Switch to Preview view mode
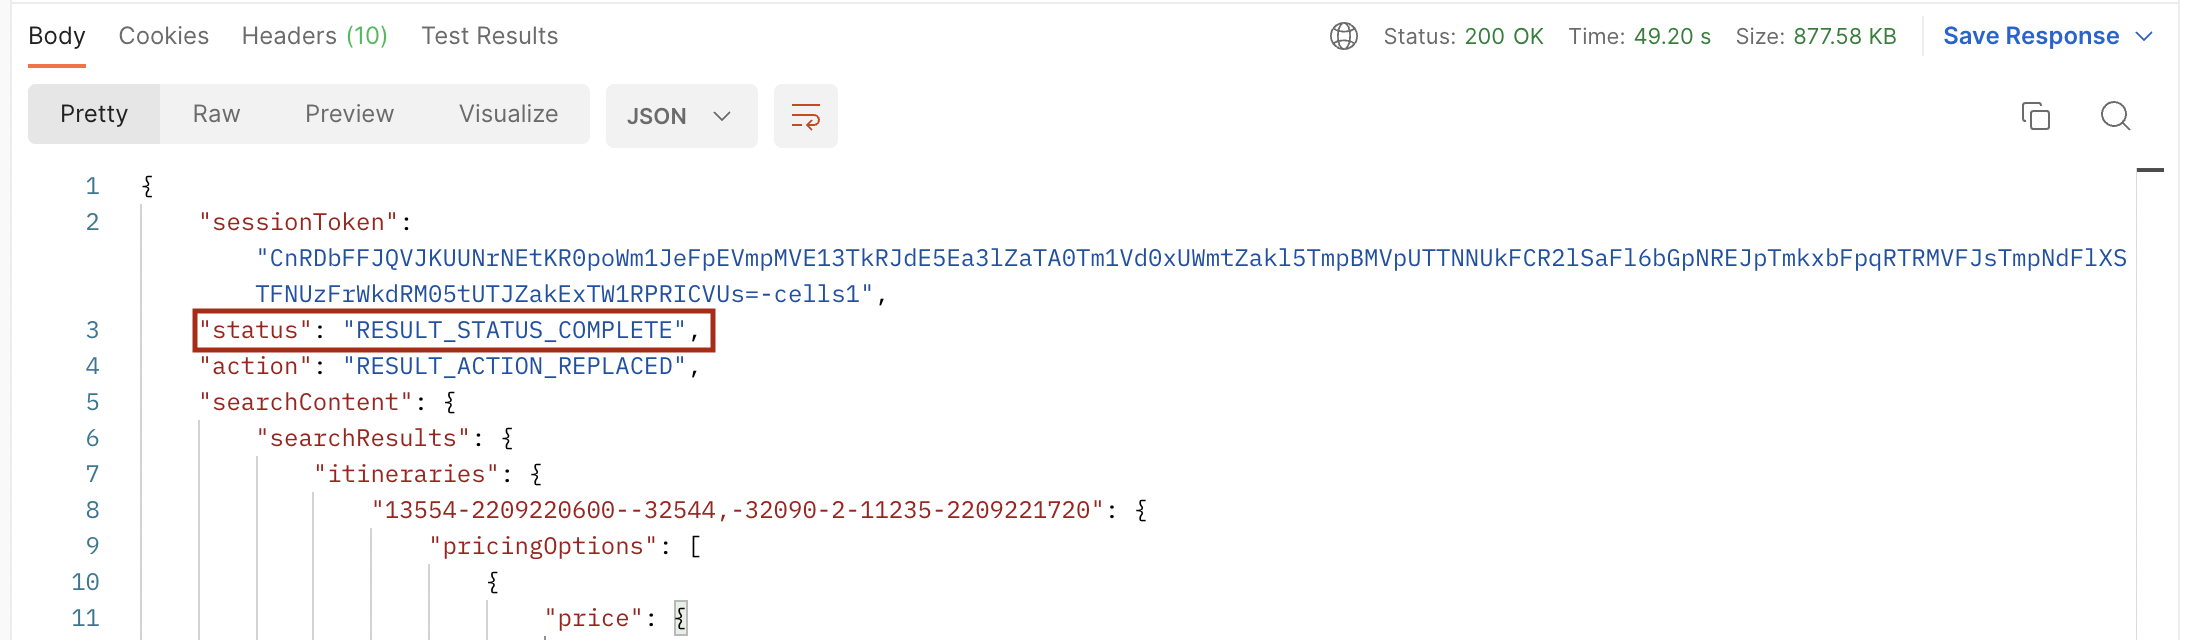The width and height of the screenshot is (2196, 640). [x=349, y=114]
